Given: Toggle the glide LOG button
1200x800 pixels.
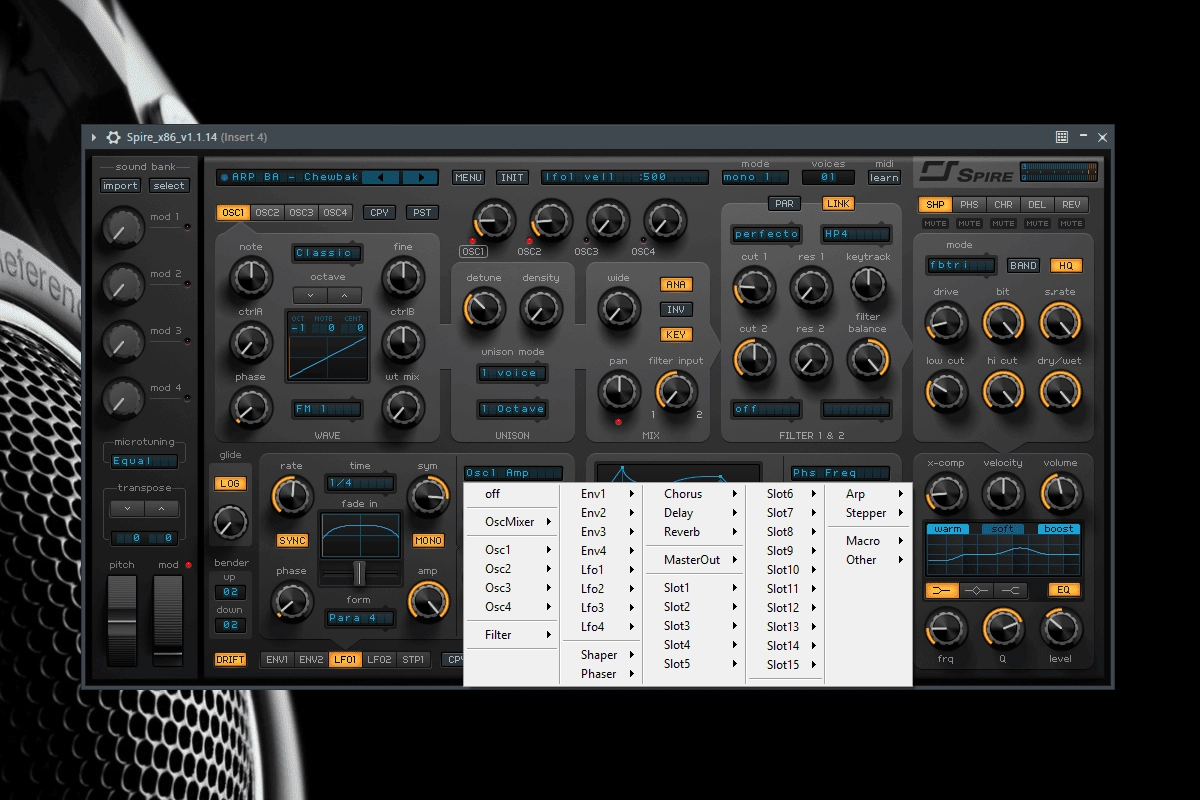Looking at the screenshot, I should (x=230, y=484).
